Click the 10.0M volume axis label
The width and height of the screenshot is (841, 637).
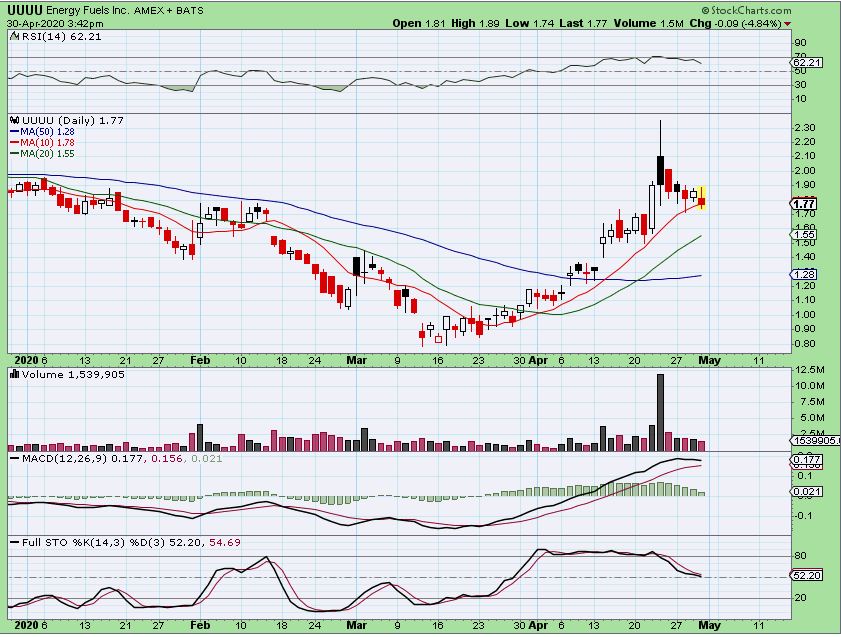(x=810, y=386)
